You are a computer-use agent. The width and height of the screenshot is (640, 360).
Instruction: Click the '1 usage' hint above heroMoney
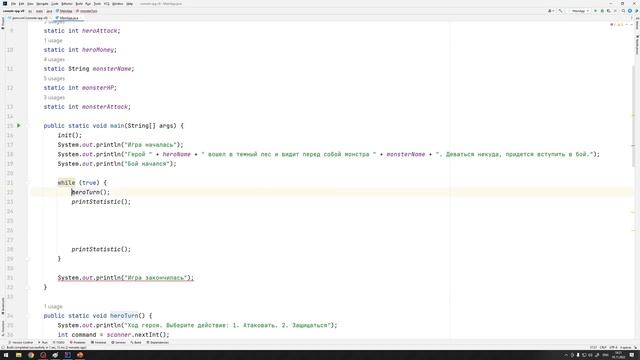point(53,41)
